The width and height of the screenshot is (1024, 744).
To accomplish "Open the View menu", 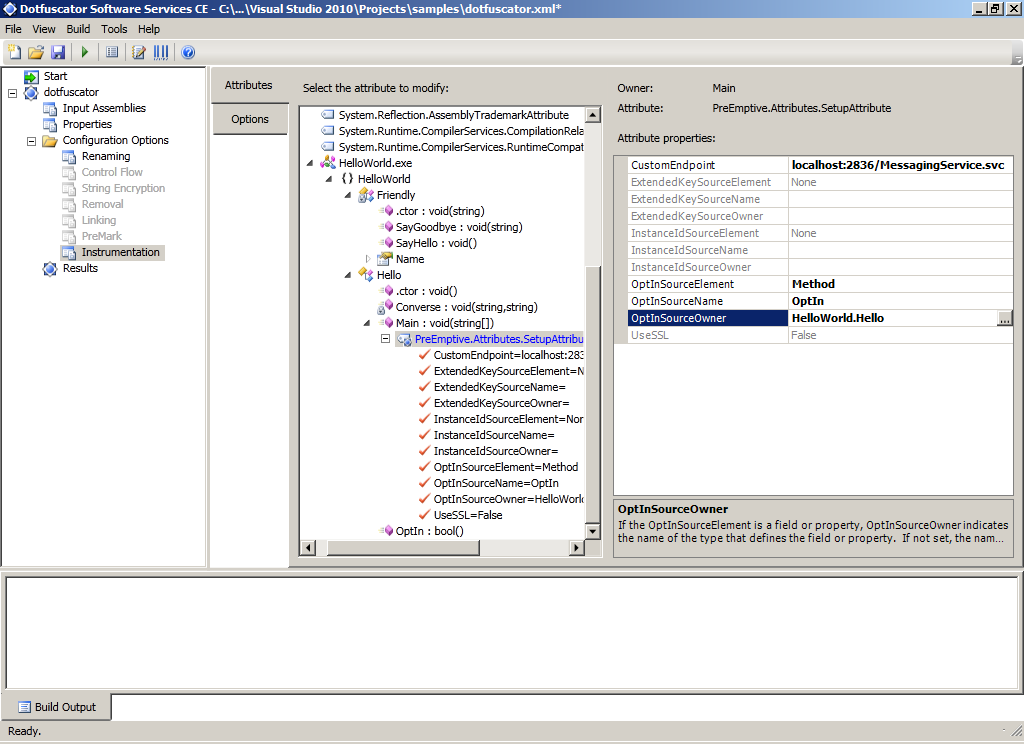I will [x=44, y=29].
